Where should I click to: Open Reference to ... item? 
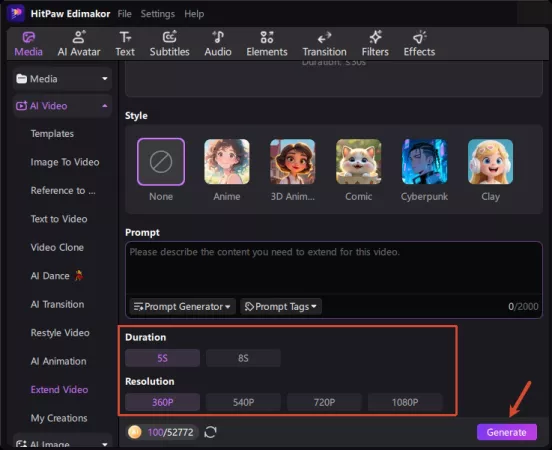click(63, 190)
